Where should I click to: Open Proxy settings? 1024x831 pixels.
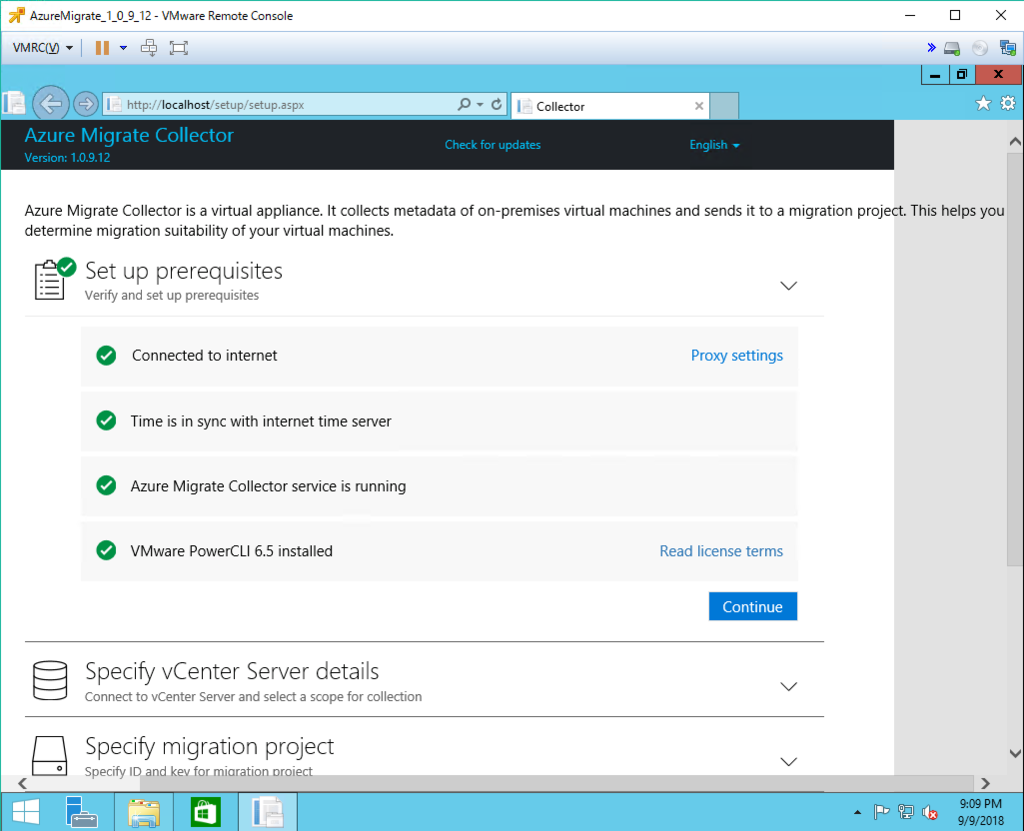(737, 355)
